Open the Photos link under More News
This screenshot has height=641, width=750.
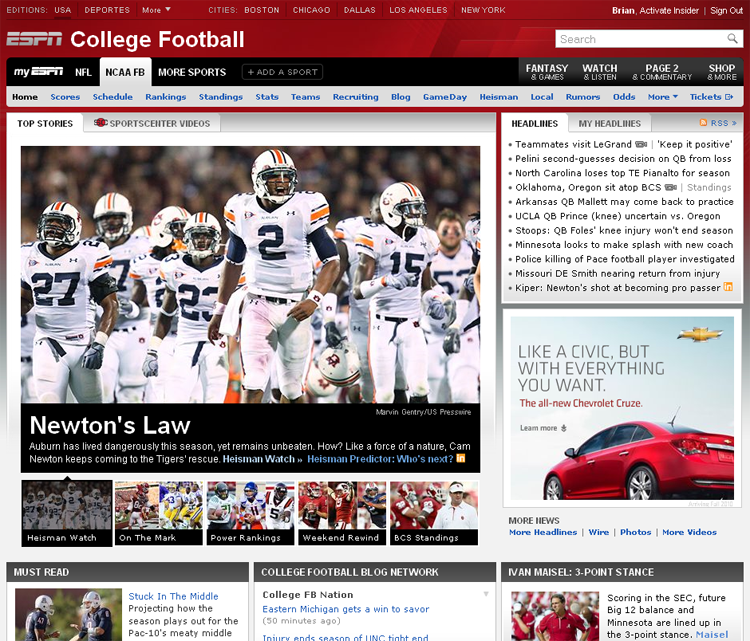[635, 532]
